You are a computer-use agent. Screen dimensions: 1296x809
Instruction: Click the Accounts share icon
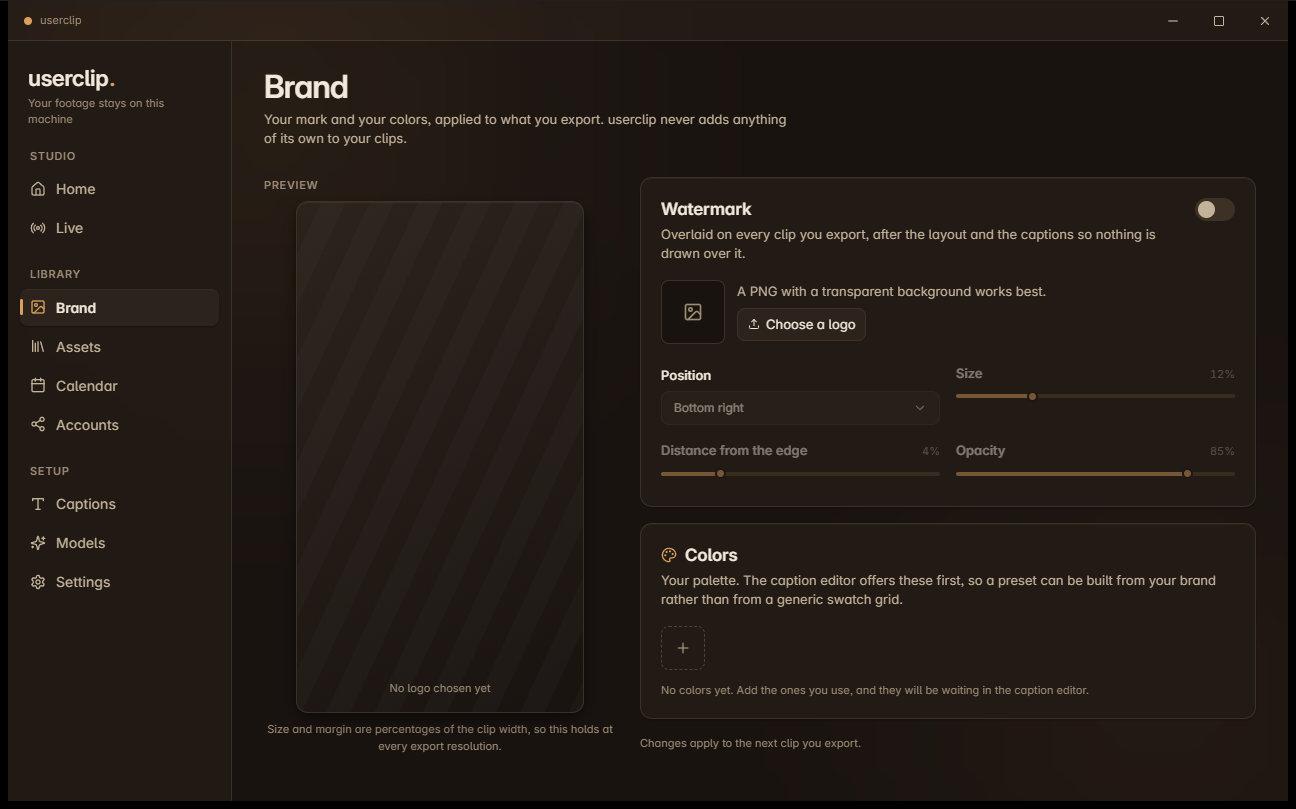[38, 425]
